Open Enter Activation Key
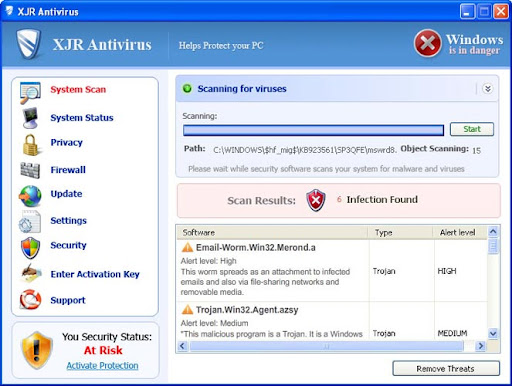 click(95, 274)
